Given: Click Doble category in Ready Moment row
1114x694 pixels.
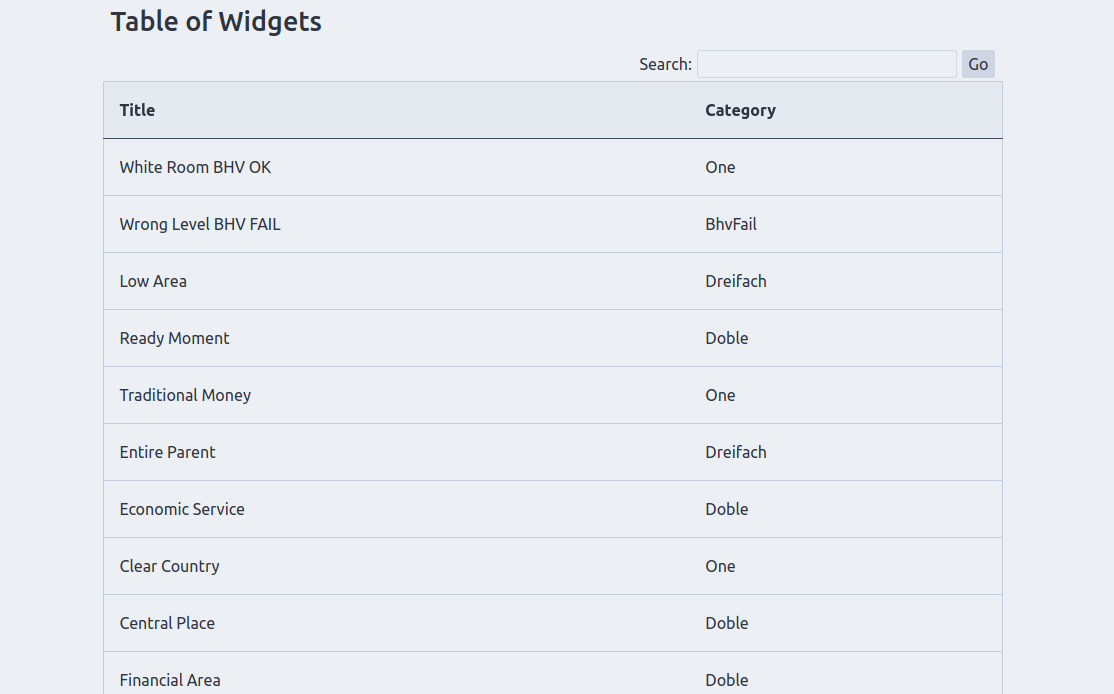Looking at the screenshot, I should point(726,338).
